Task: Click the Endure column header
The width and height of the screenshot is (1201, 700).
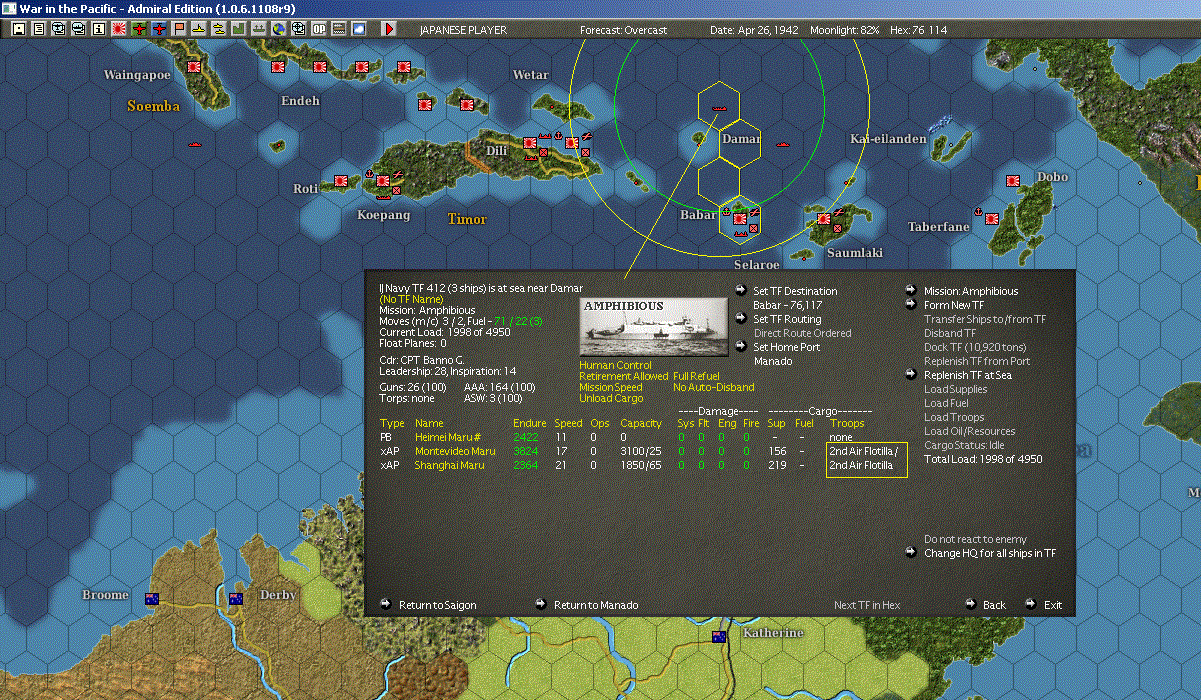Action: [x=529, y=423]
